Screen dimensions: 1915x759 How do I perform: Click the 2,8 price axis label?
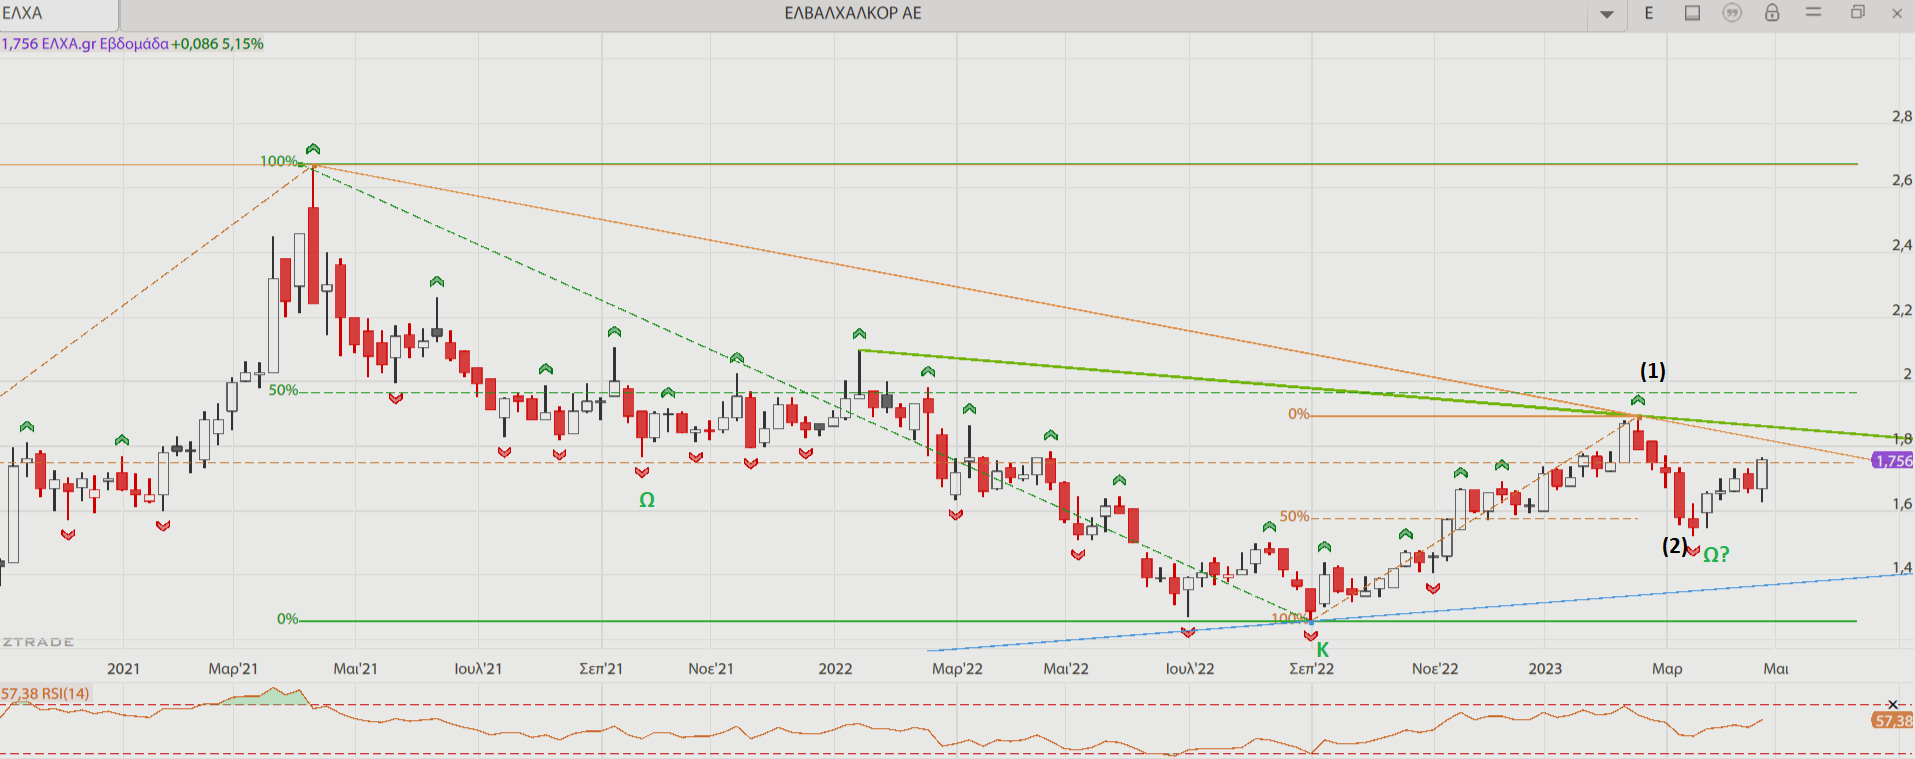tap(1902, 116)
